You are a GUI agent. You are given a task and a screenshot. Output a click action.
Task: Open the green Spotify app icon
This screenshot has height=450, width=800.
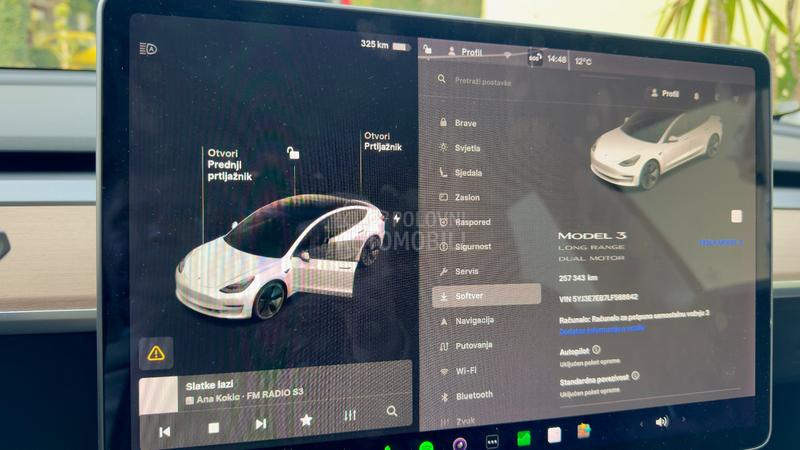pyautogui.click(x=427, y=445)
